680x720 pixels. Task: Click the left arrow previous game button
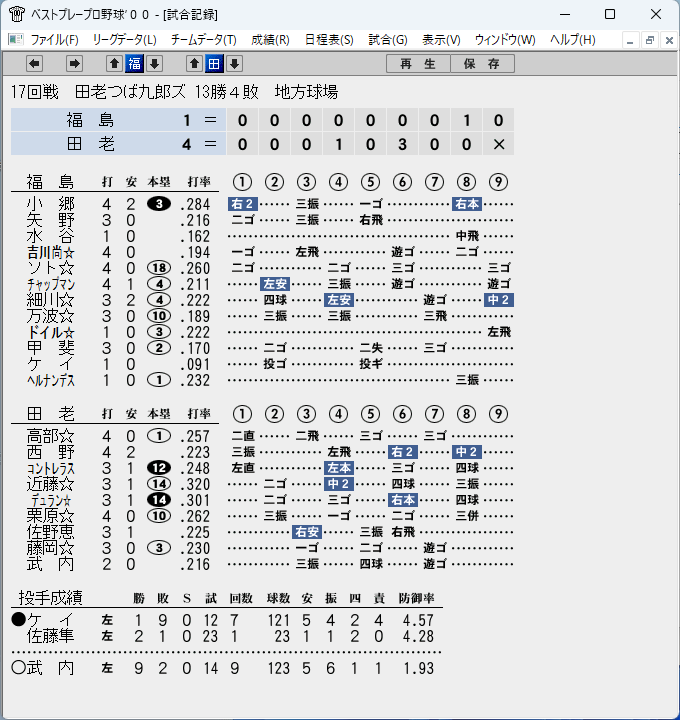(x=34, y=64)
